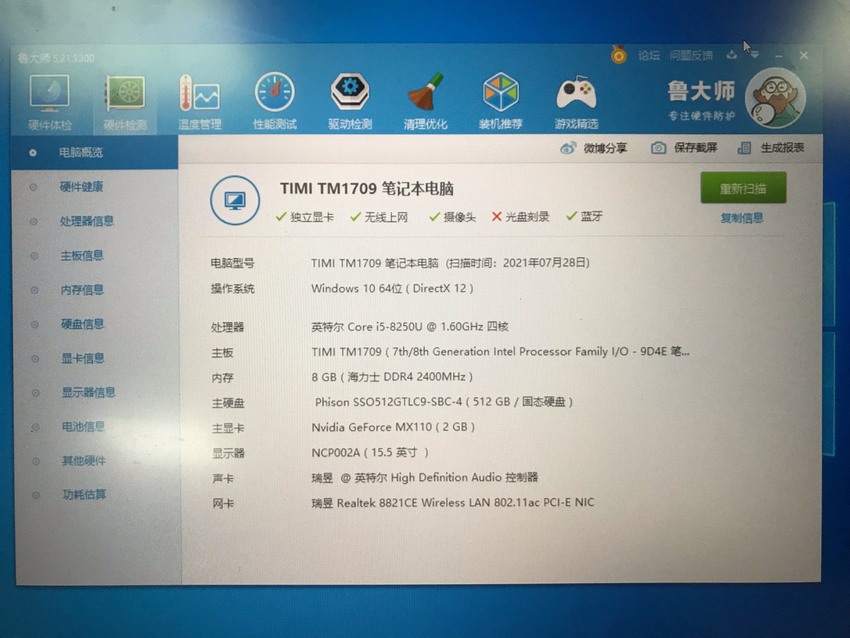
Task: Click the 英特尔 Core i5-8250U processor value
Action: tap(410, 327)
